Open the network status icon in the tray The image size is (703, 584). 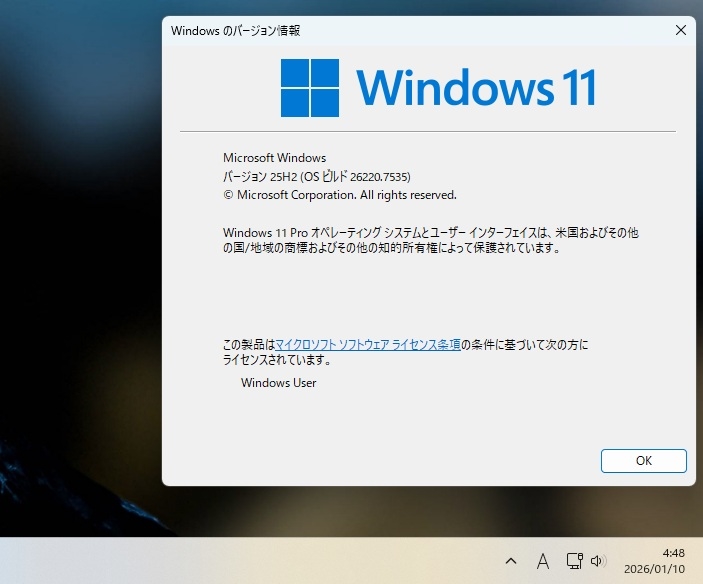click(x=574, y=561)
